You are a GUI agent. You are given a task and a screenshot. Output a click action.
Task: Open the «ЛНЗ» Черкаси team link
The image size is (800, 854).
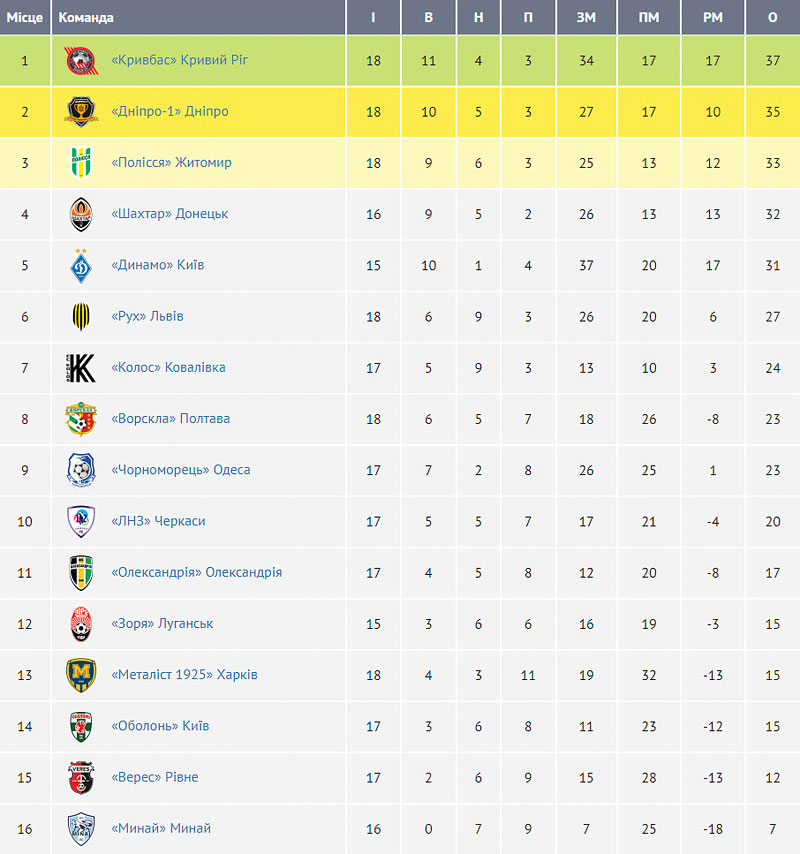coord(158,521)
